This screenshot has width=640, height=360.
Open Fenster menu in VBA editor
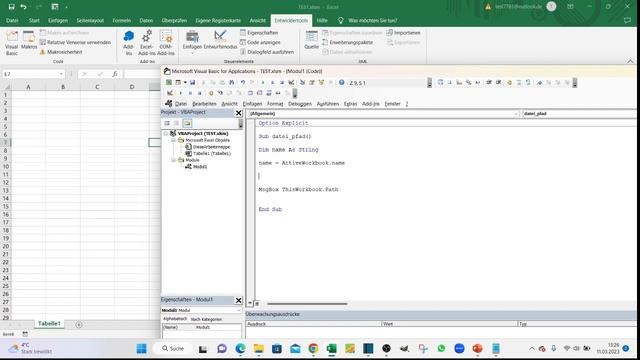click(392, 104)
